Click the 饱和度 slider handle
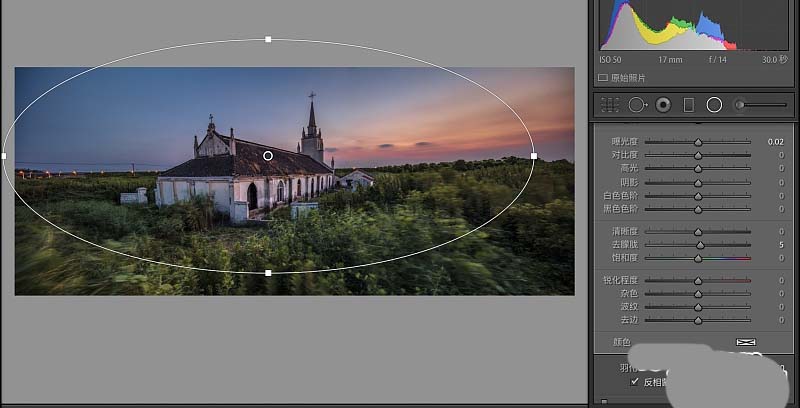Screen dimensions: 800x408 (x=698, y=259)
